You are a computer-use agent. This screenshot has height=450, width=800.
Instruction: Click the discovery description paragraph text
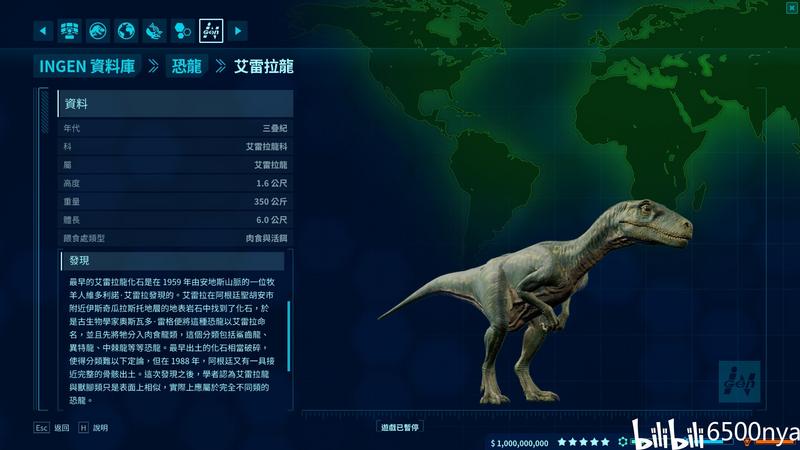coord(172,341)
